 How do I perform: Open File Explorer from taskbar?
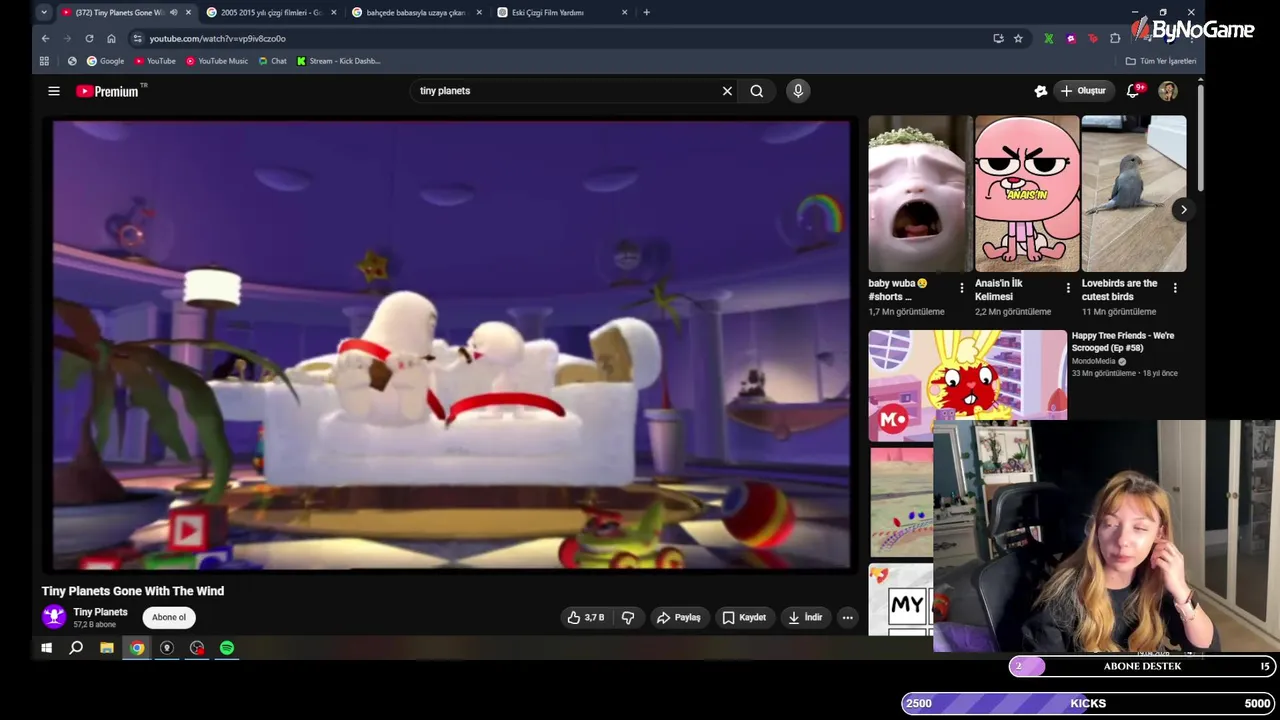[x=106, y=648]
